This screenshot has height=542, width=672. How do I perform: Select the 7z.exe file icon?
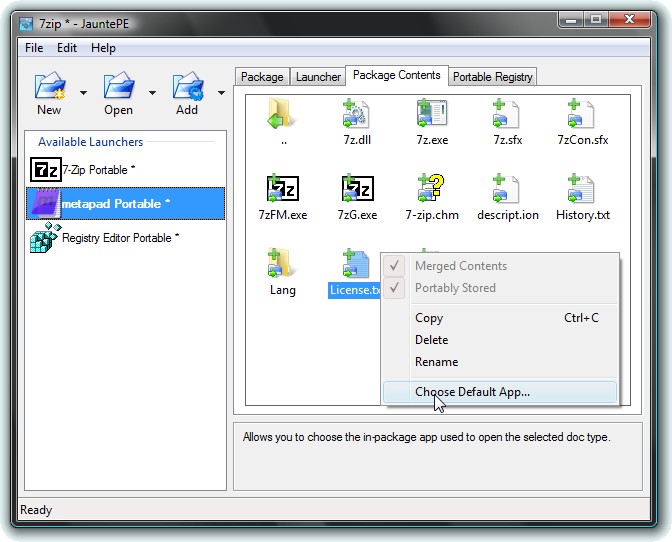[432, 114]
